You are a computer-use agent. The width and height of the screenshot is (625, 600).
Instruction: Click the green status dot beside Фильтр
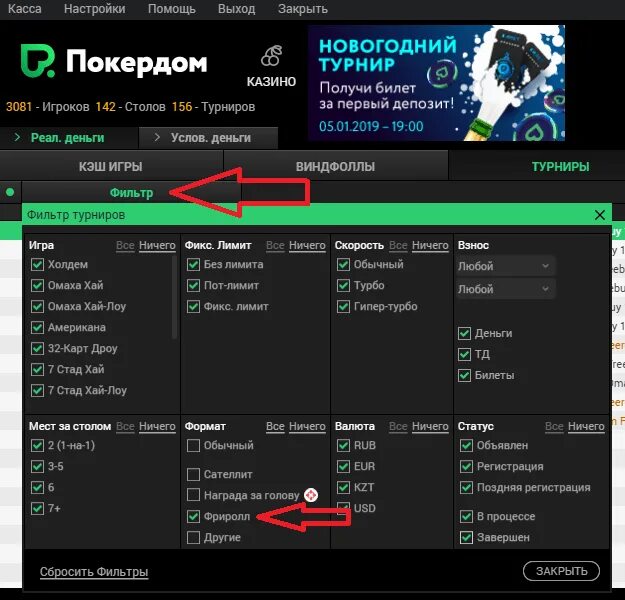point(10,192)
